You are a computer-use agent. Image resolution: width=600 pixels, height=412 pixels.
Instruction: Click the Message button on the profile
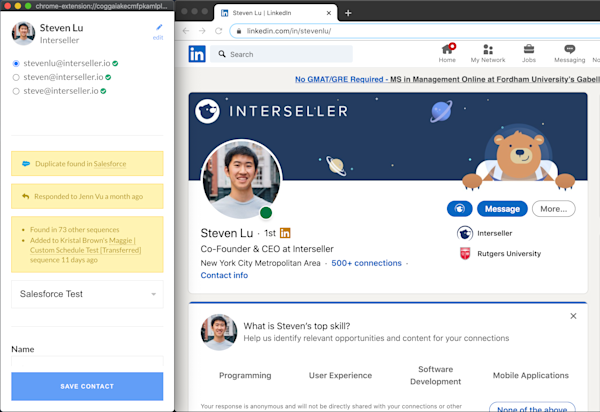(x=502, y=208)
